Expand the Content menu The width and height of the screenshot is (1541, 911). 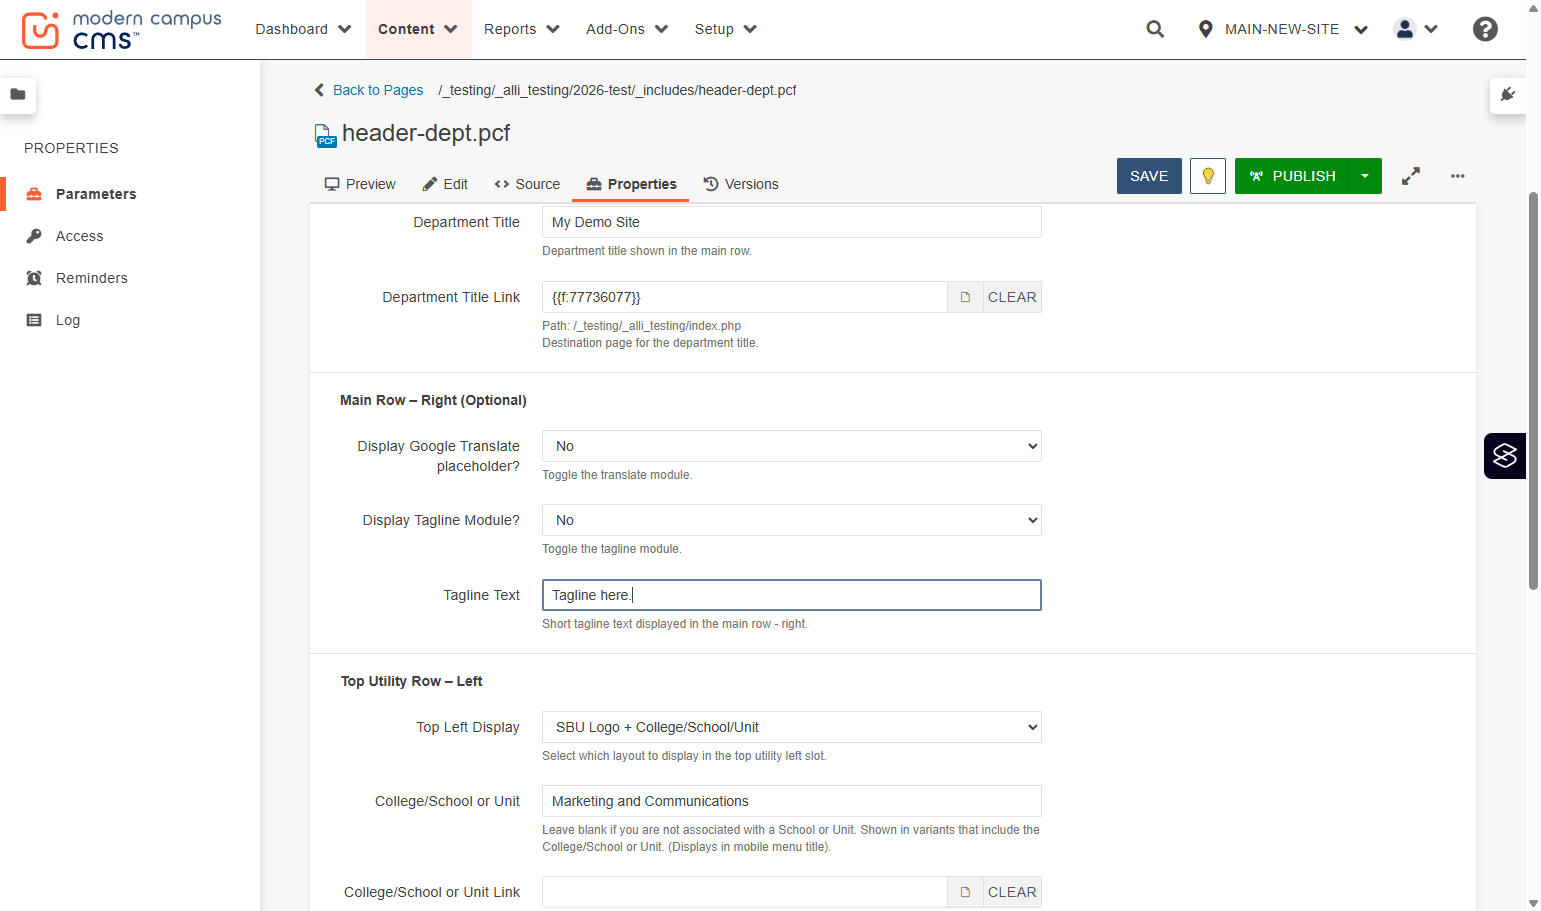(x=418, y=29)
